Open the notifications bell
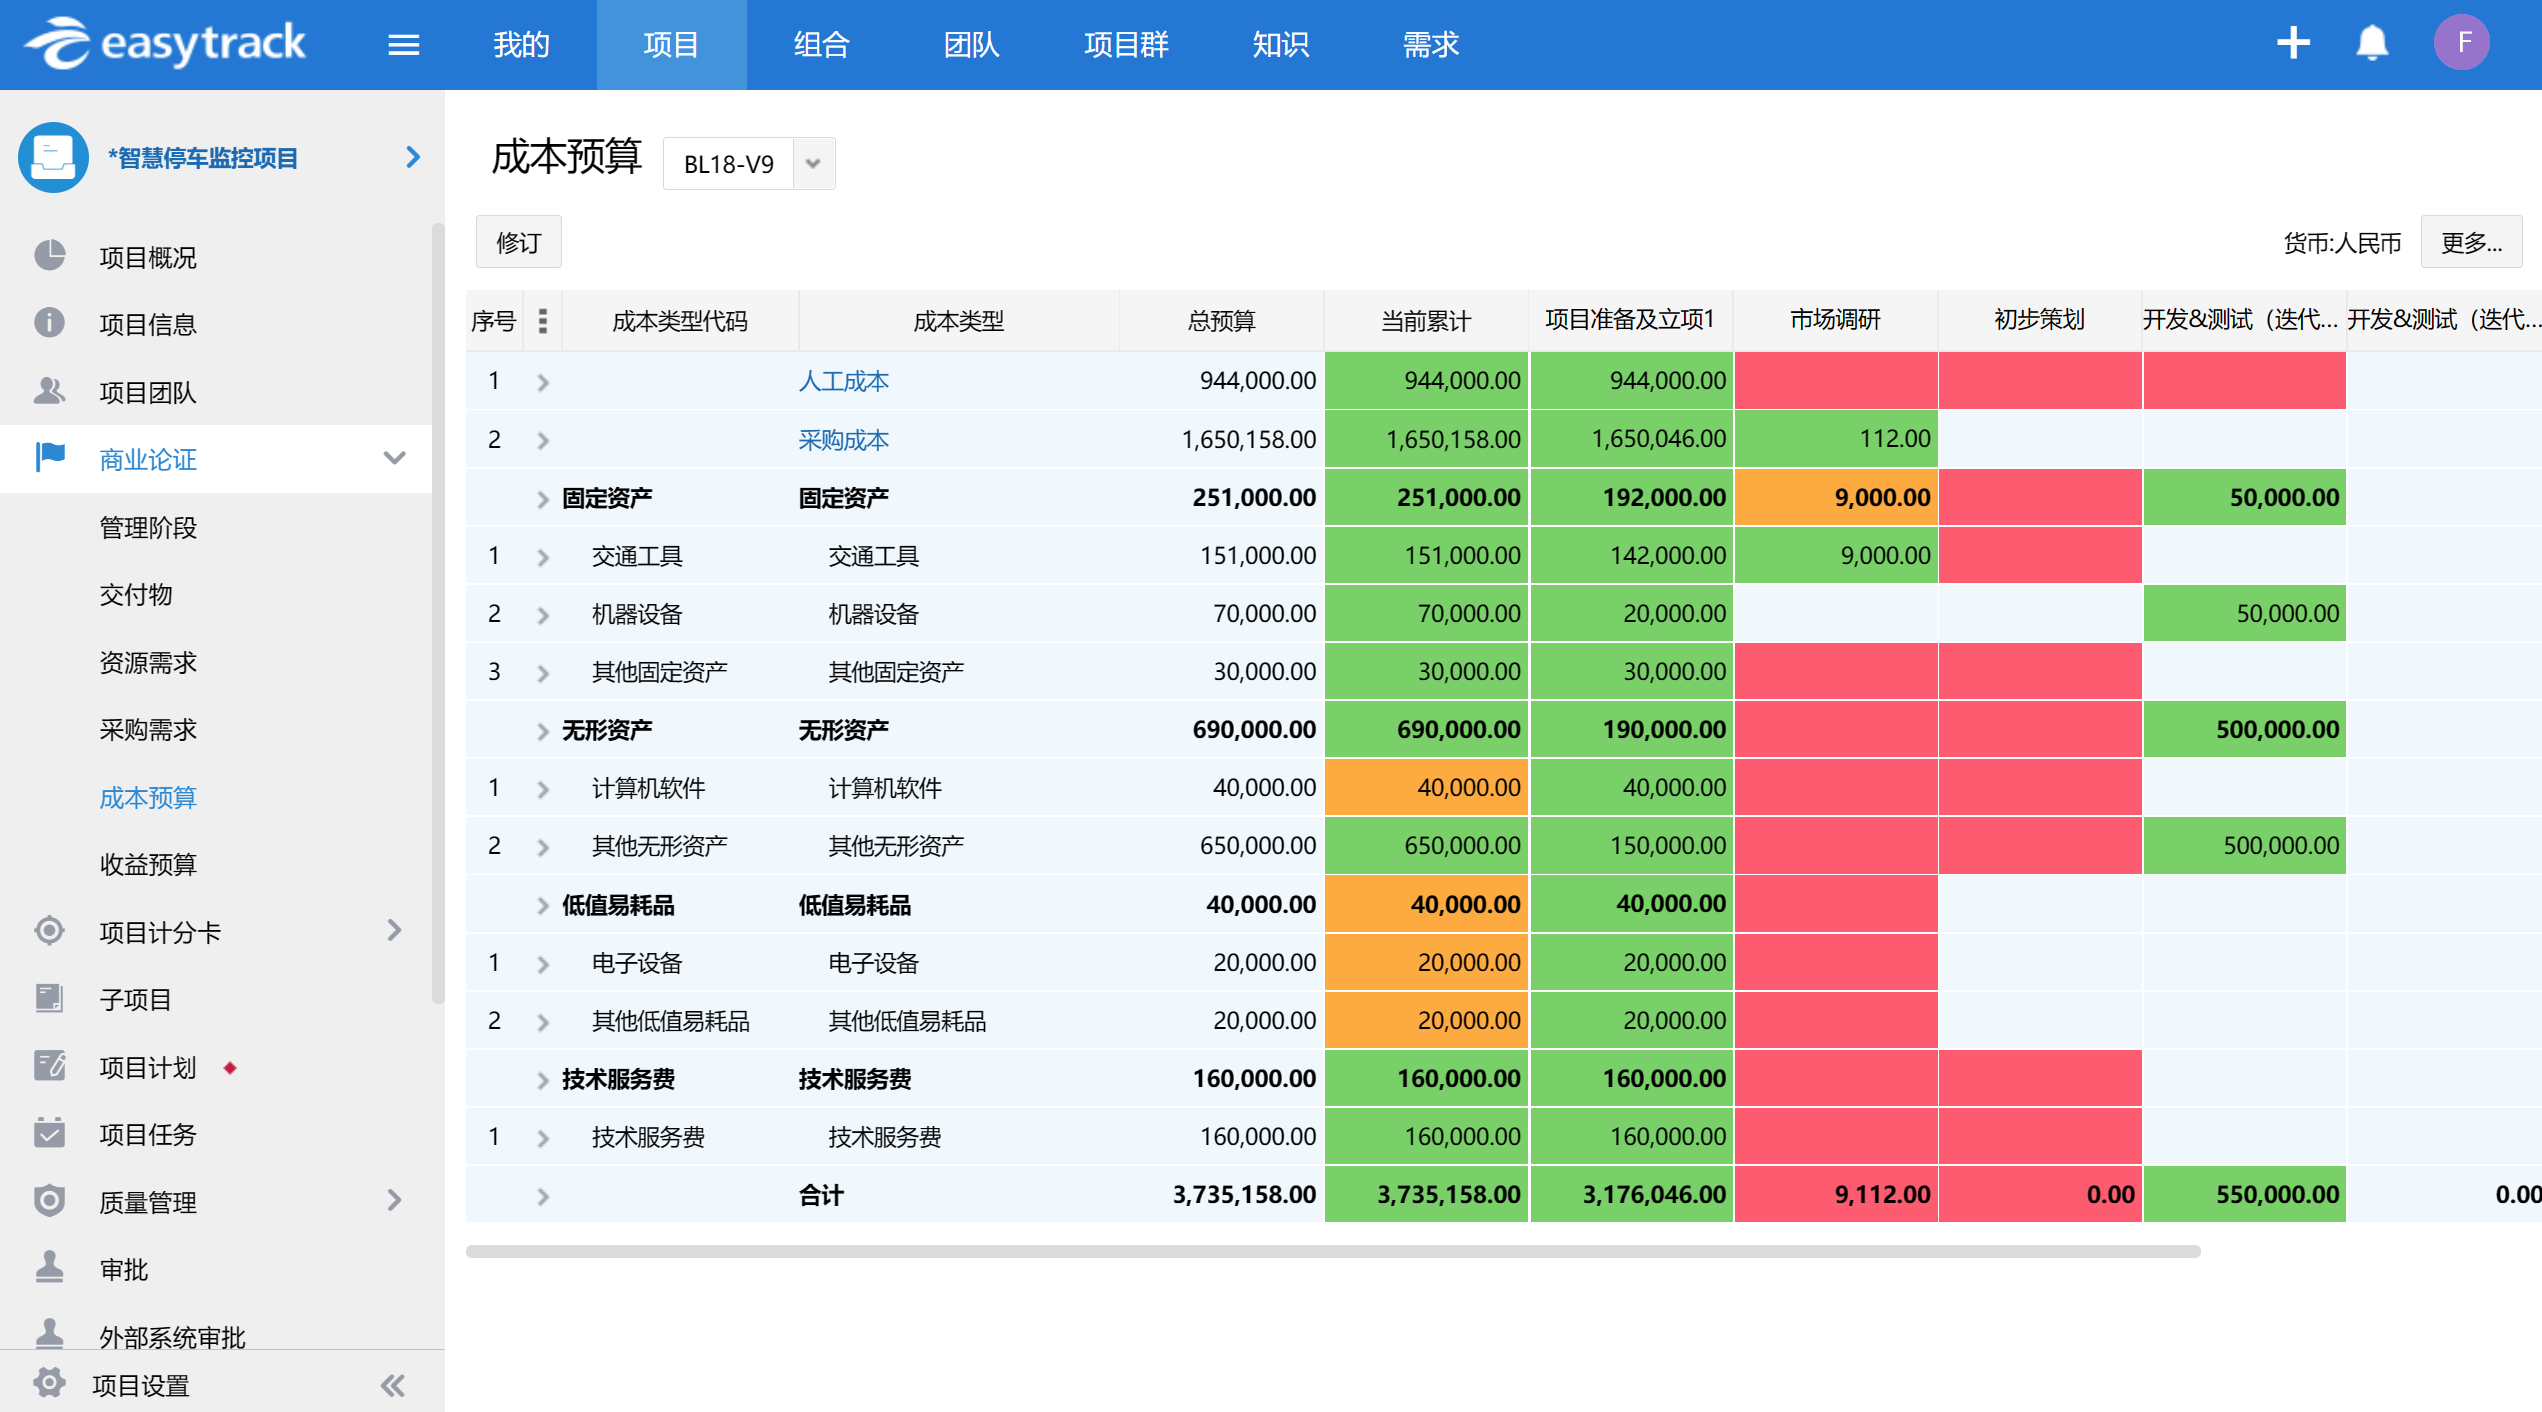This screenshot has width=2542, height=1412. (x=2371, y=43)
